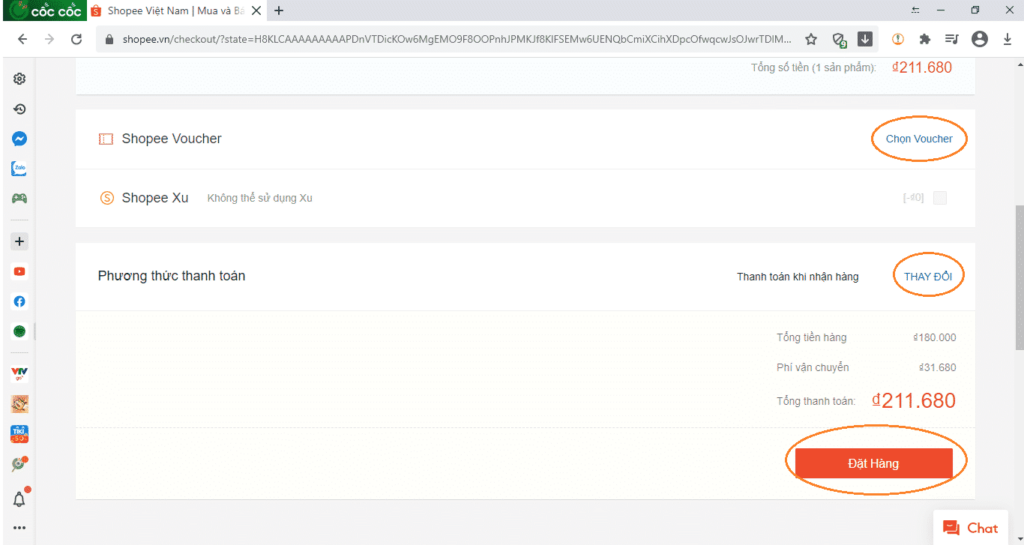Click the Tổng tiền hàng ₫180.000 value
The width and height of the screenshot is (1024, 545).
(x=935, y=337)
